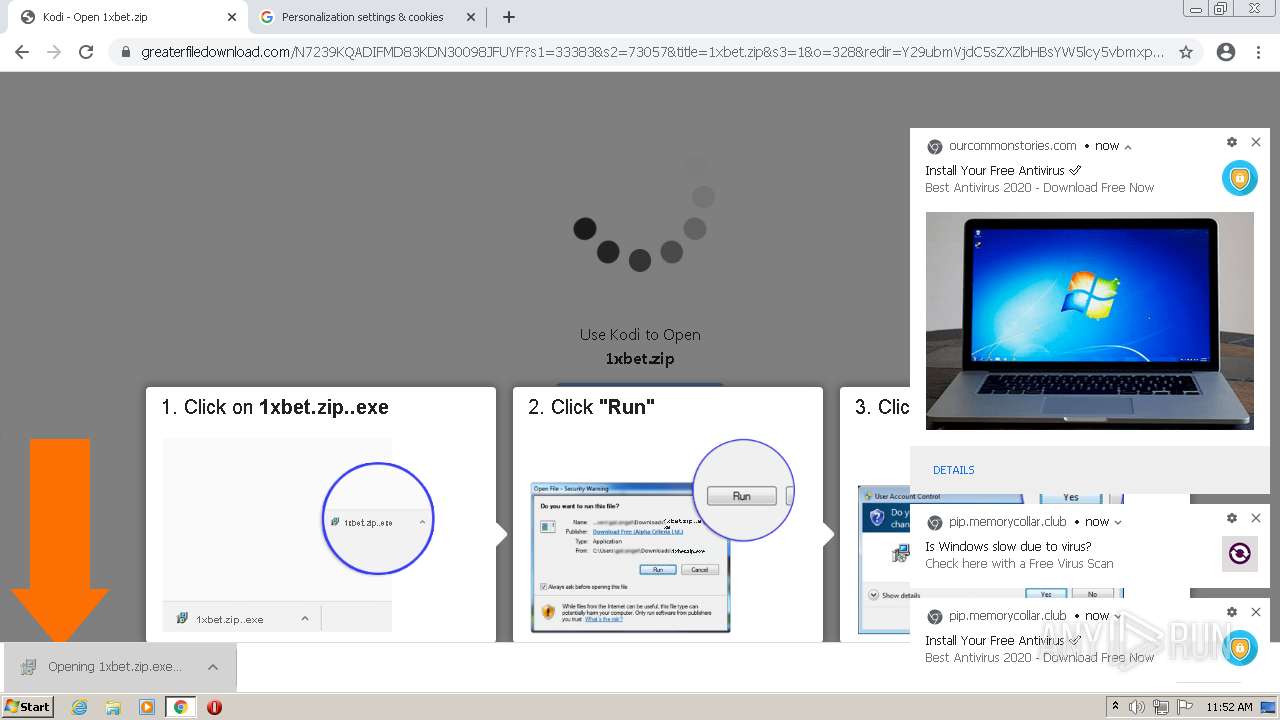
Task: Launch Internet Explorer from the taskbar
Action: click(79, 707)
